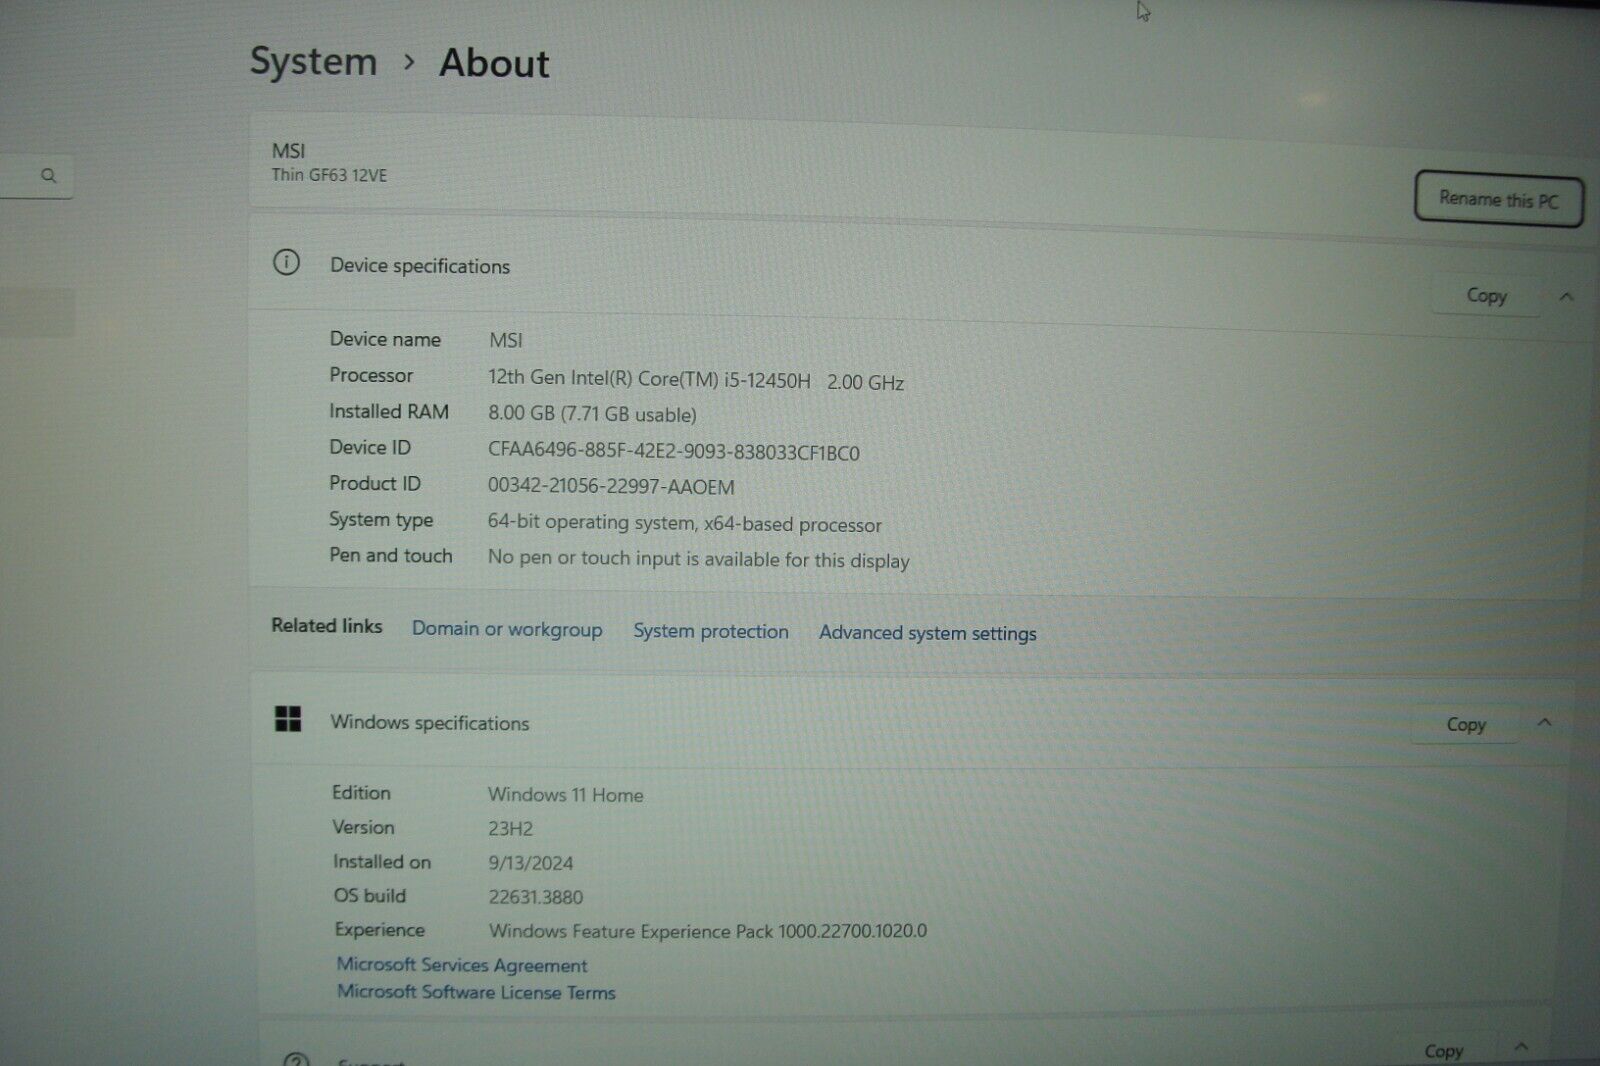Copy the Device specifications
This screenshot has height=1066, width=1600.
coord(1486,296)
